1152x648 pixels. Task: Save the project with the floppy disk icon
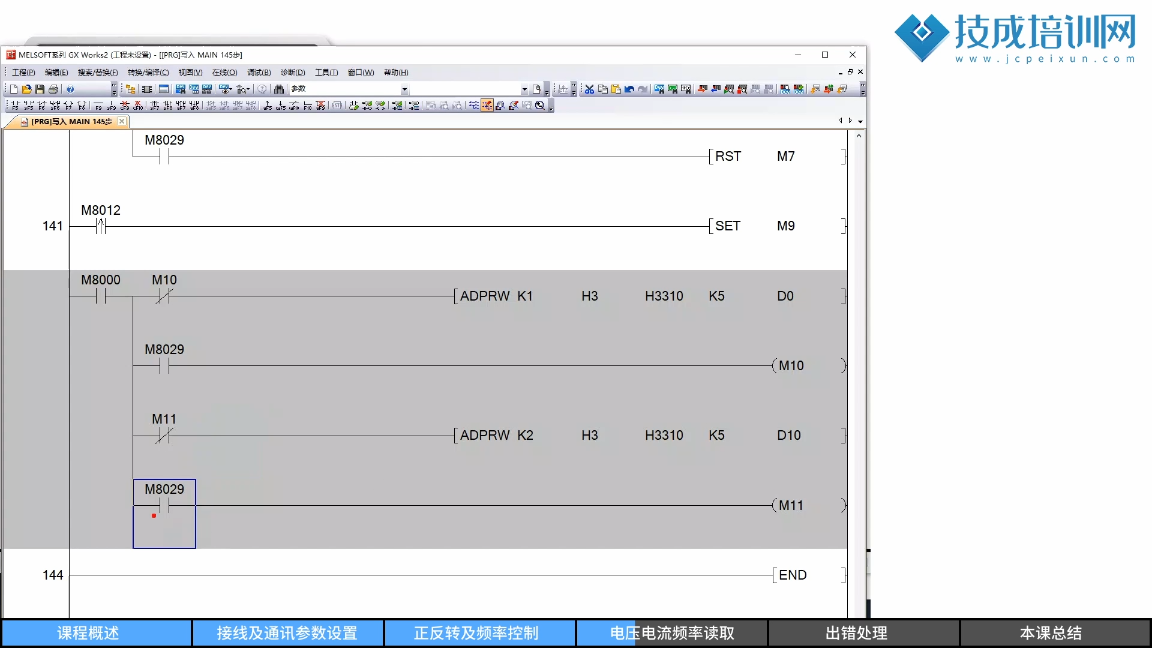tap(40, 89)
